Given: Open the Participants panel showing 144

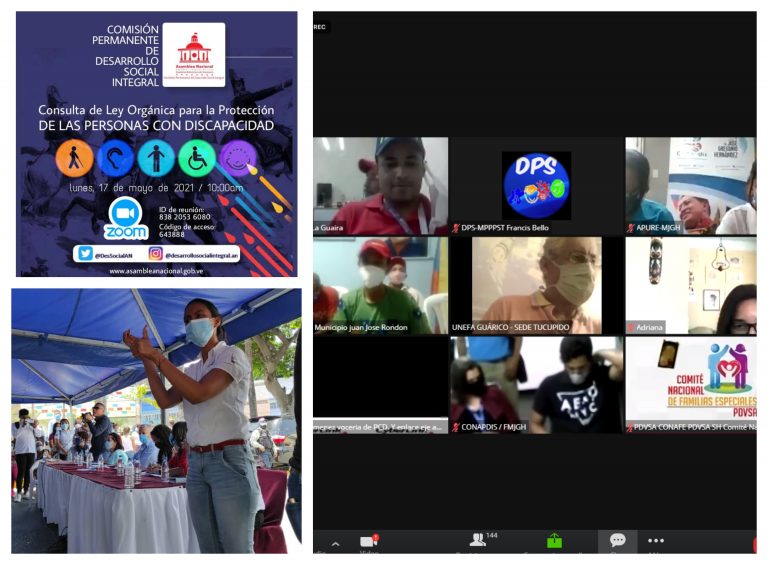Looking at the screenshot, I should tap(478, 540).
